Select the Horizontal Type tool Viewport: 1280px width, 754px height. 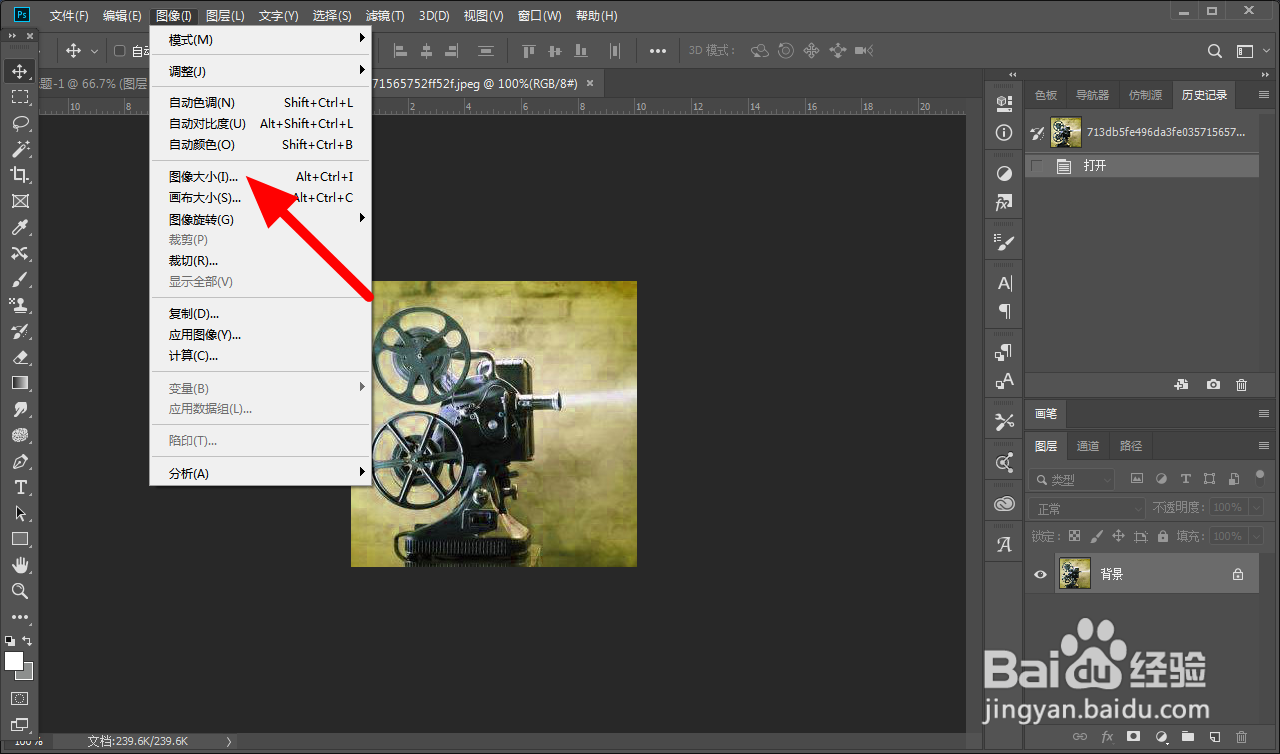(20, 487)
